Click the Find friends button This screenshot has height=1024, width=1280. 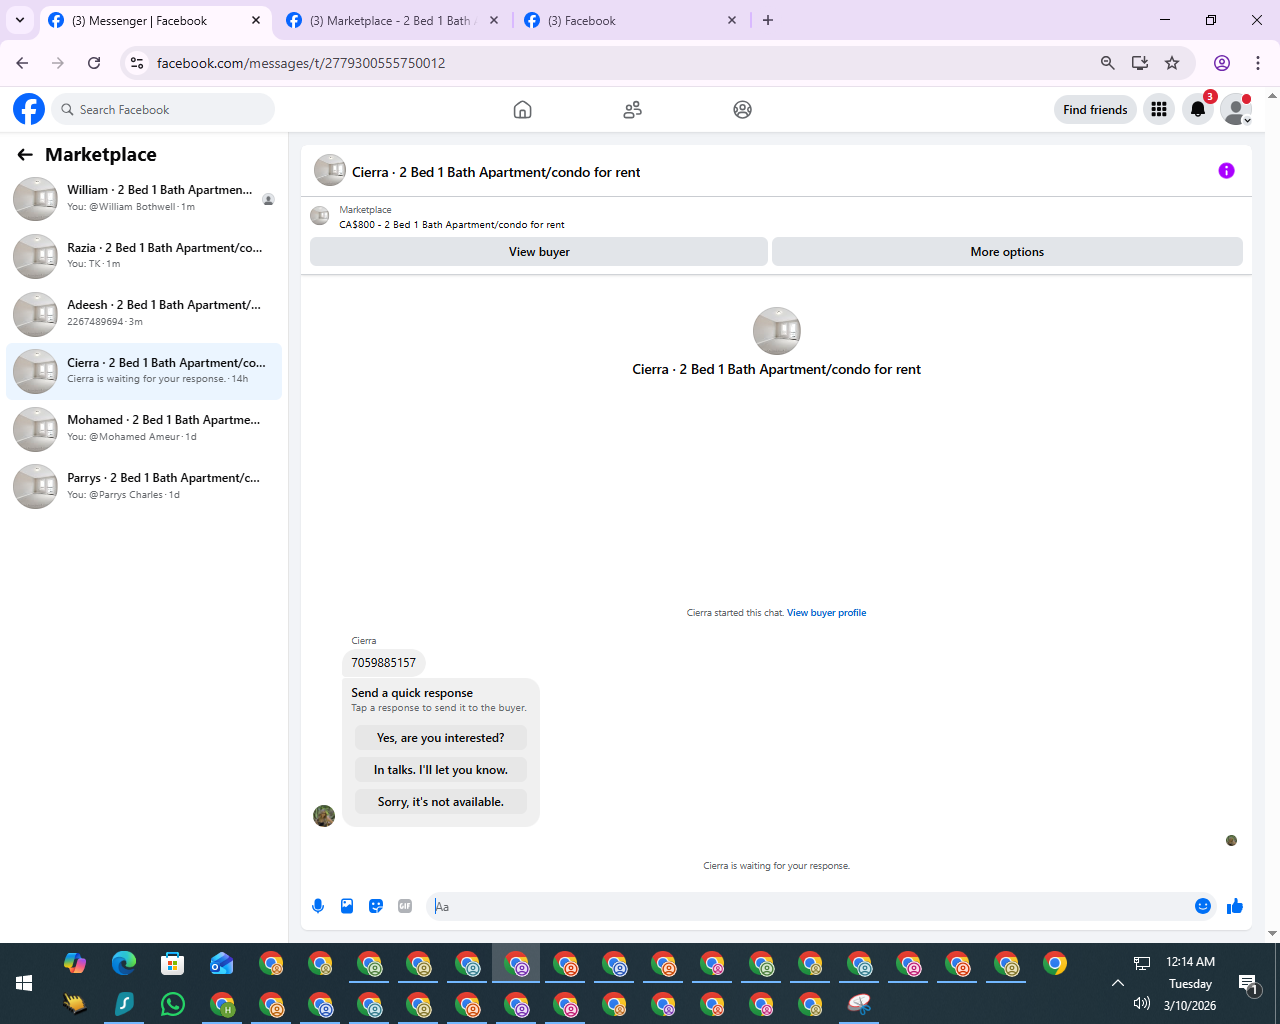click(x=1095, y=110)
